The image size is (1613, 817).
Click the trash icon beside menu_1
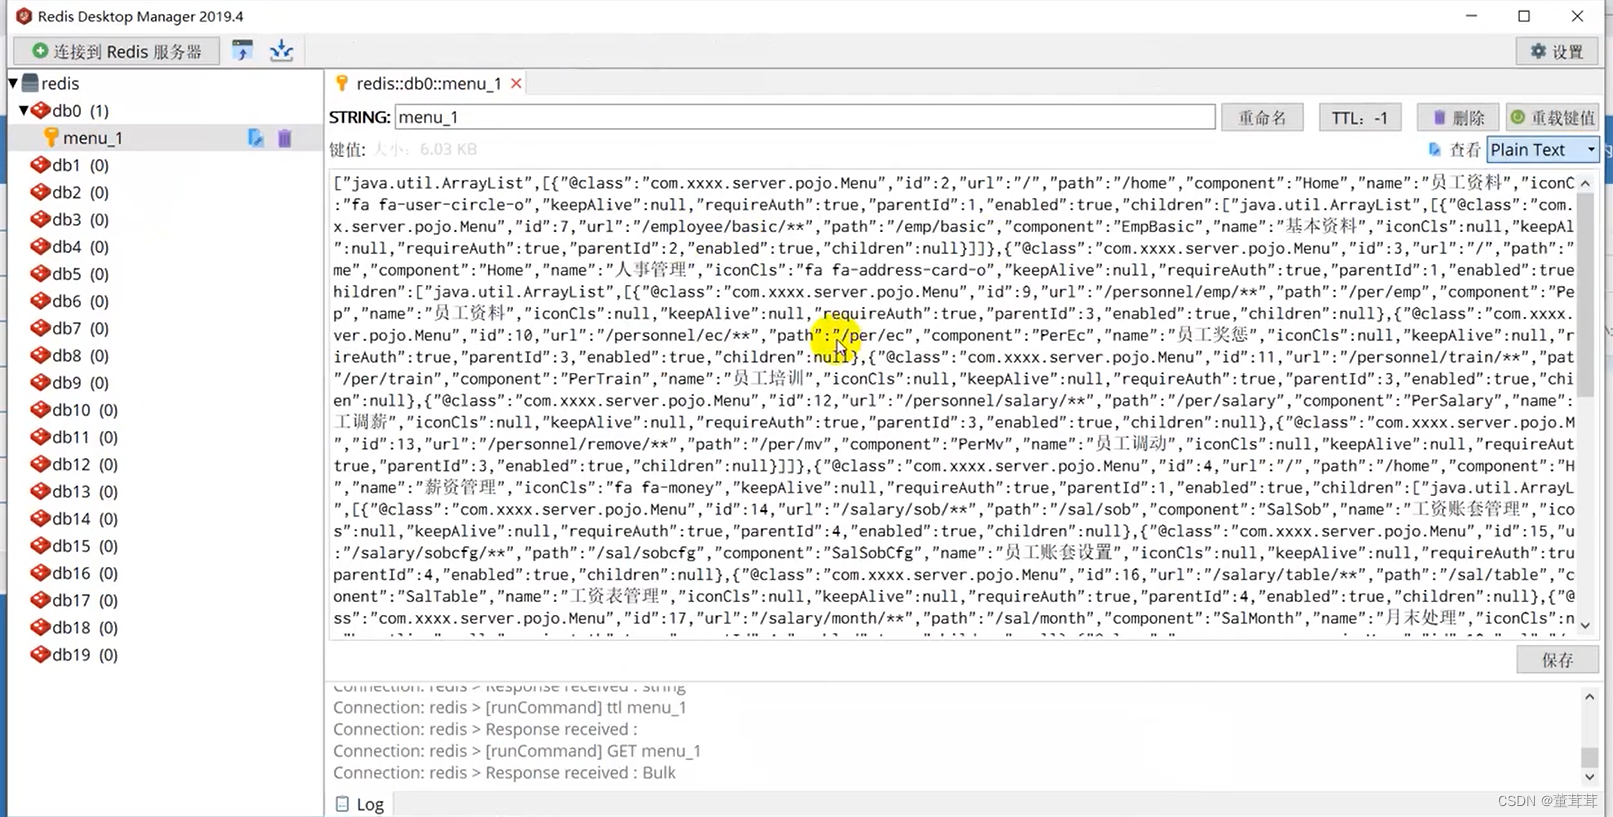[x=284, y=138]
